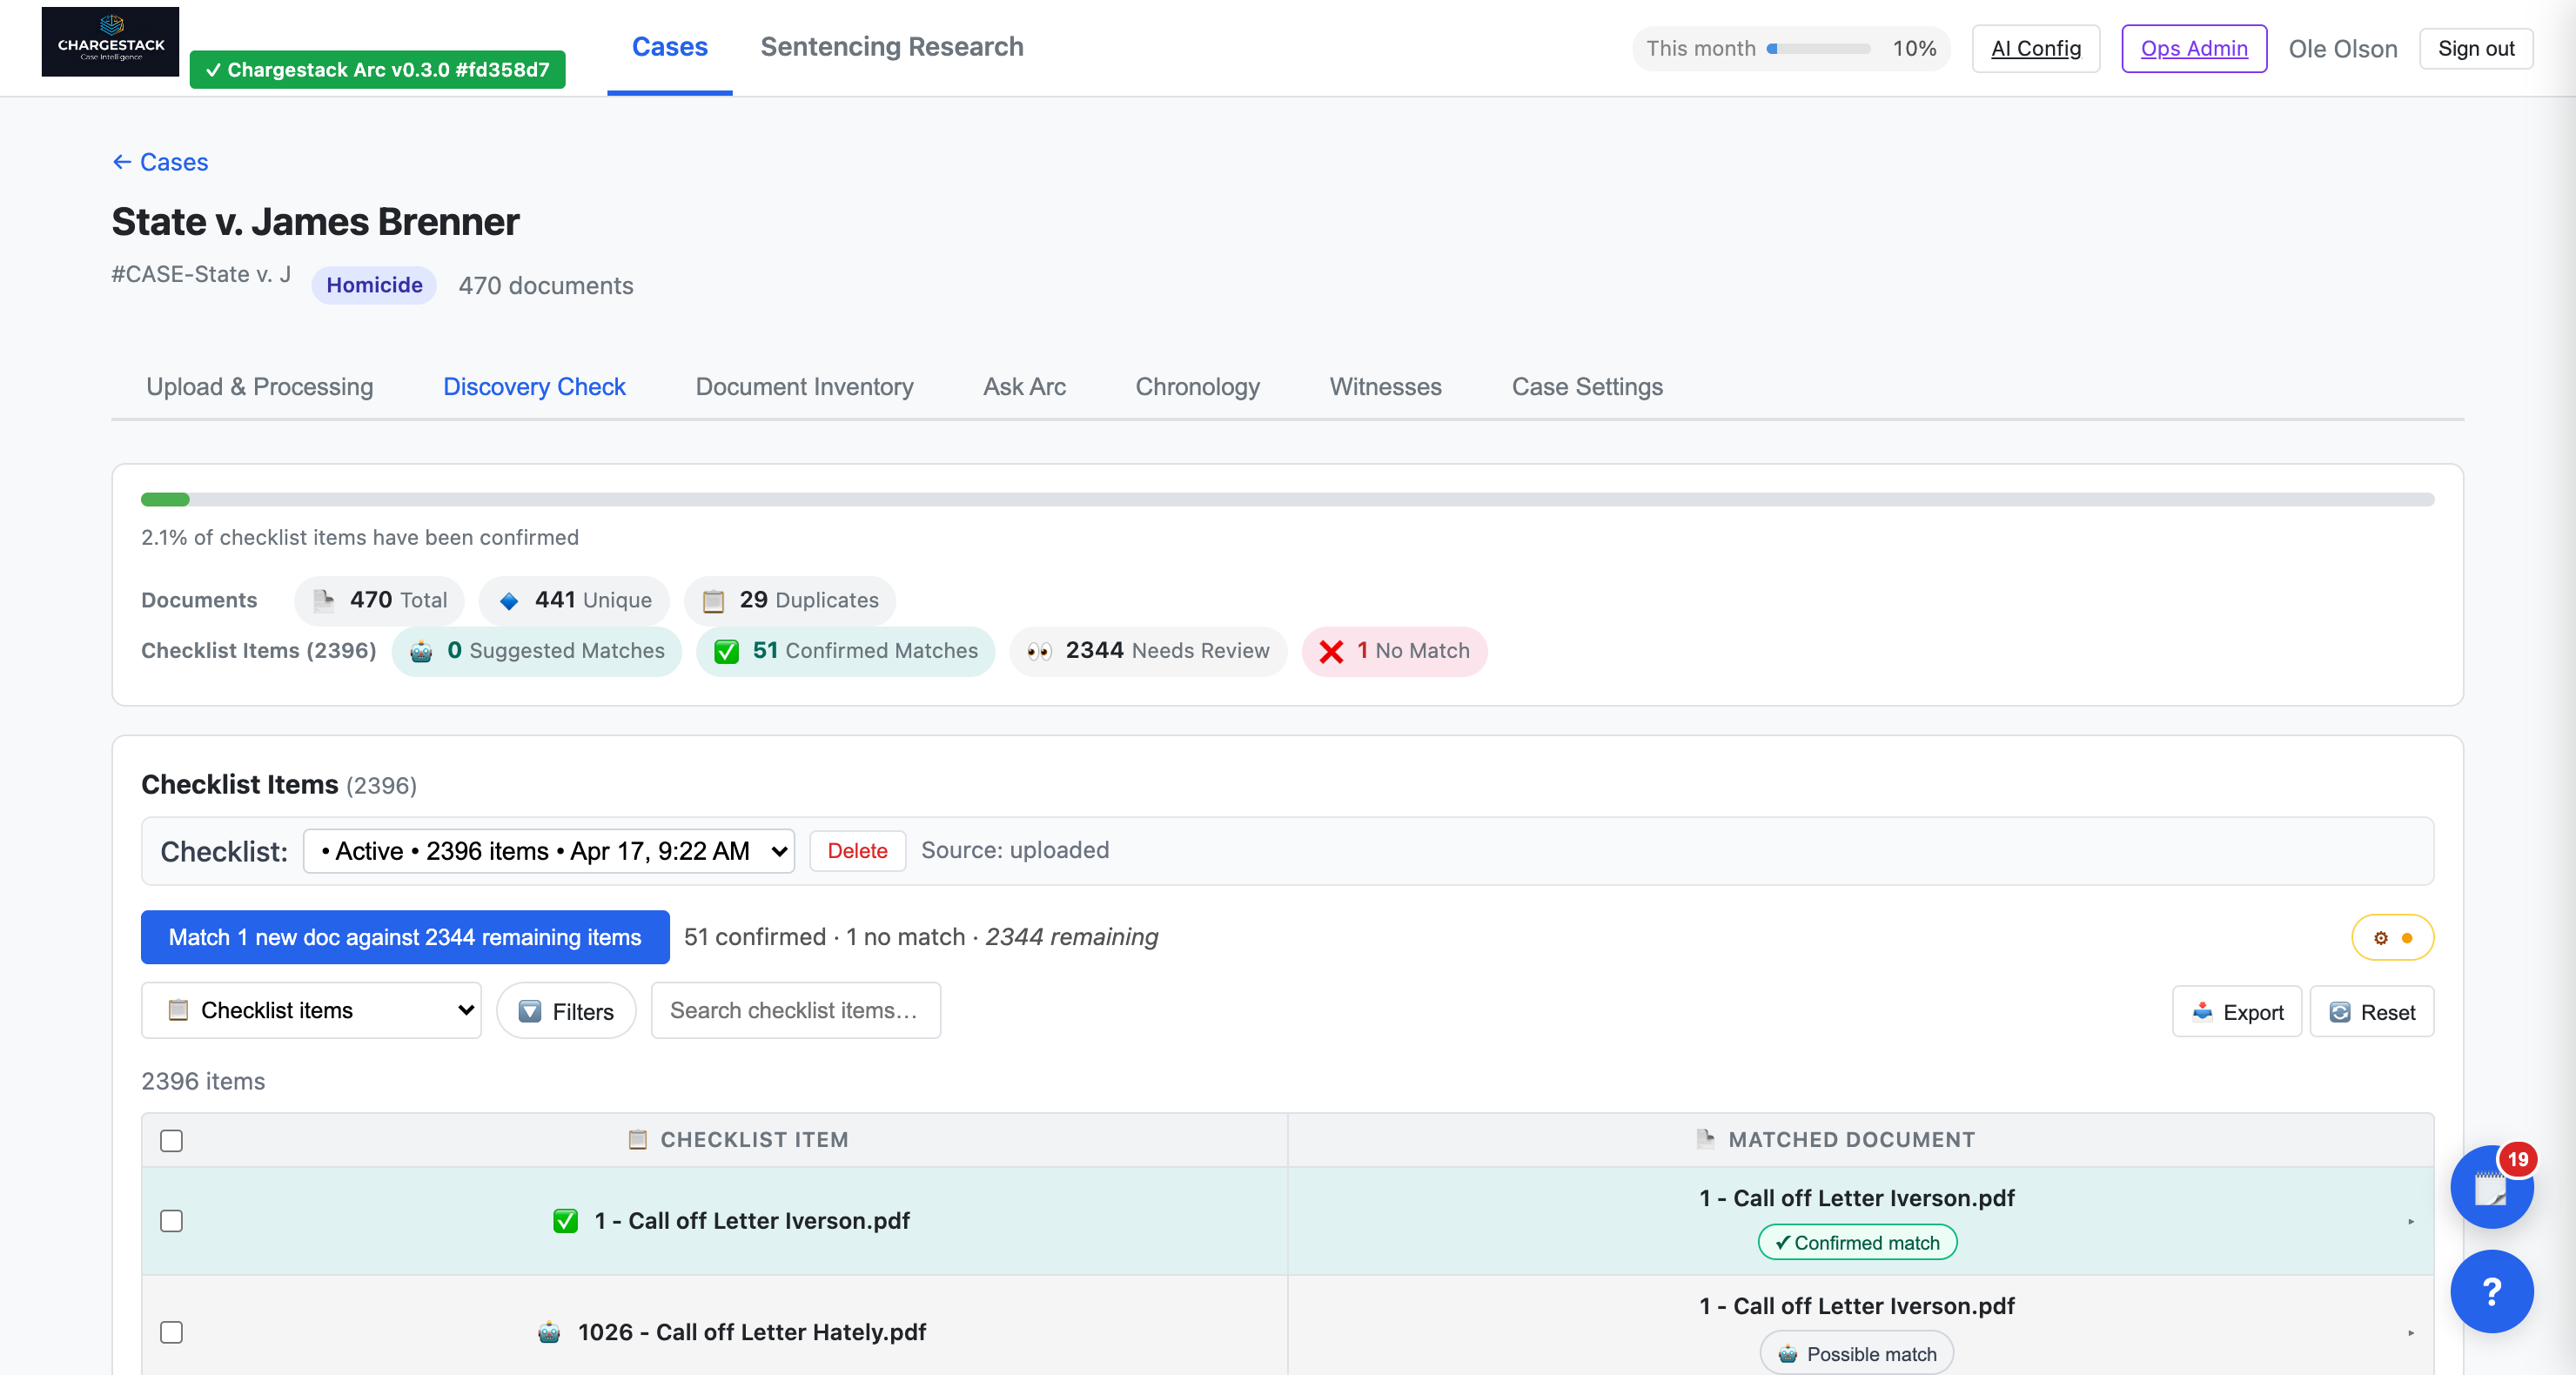Click the 0 Suggested Matches chip
2576x1375 pixels.
537,651
